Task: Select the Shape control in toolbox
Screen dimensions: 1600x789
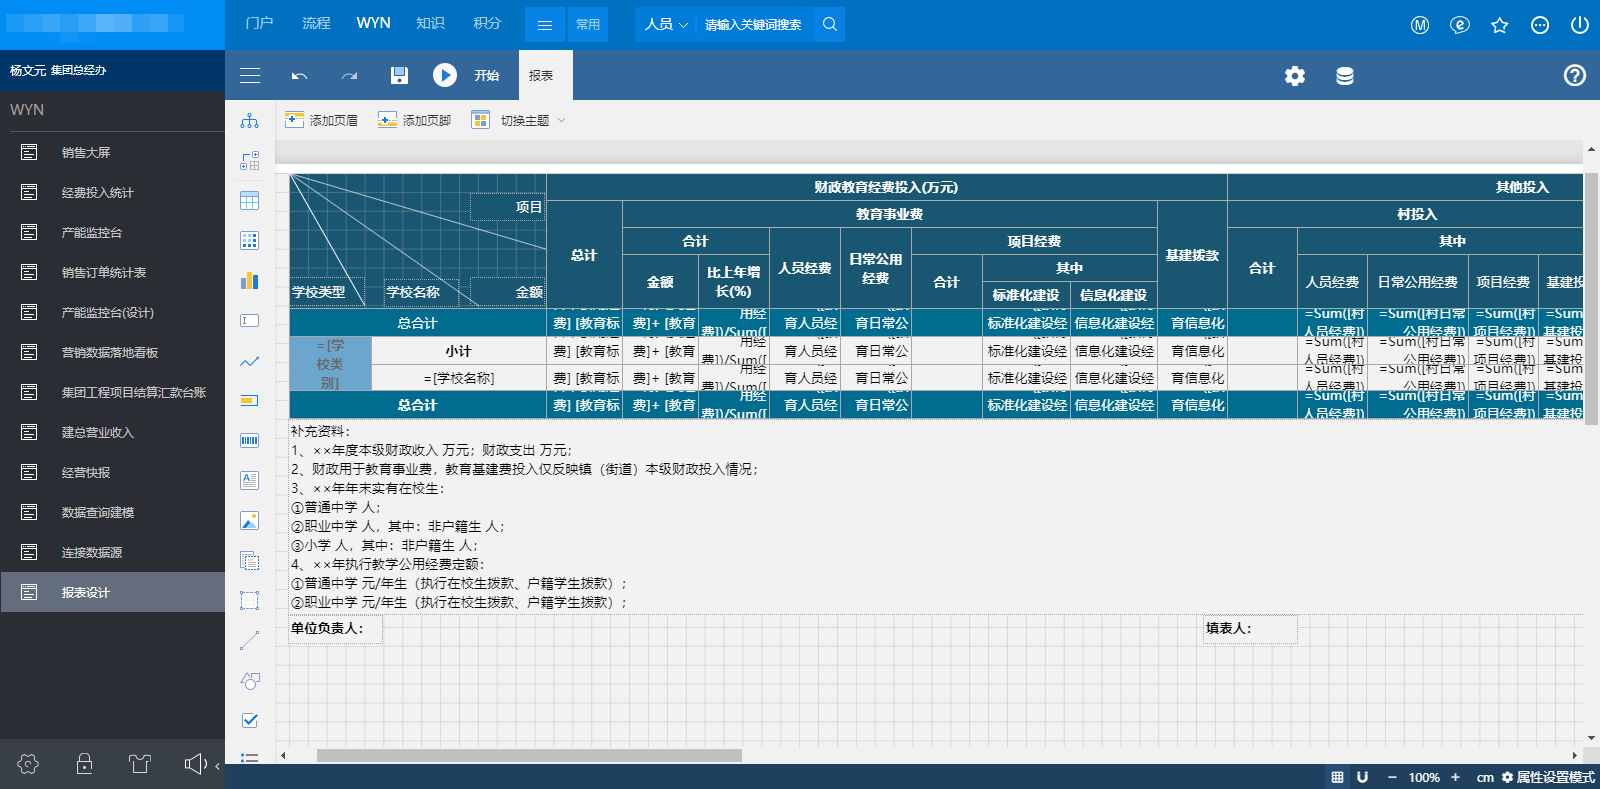Action: point(250,681)
